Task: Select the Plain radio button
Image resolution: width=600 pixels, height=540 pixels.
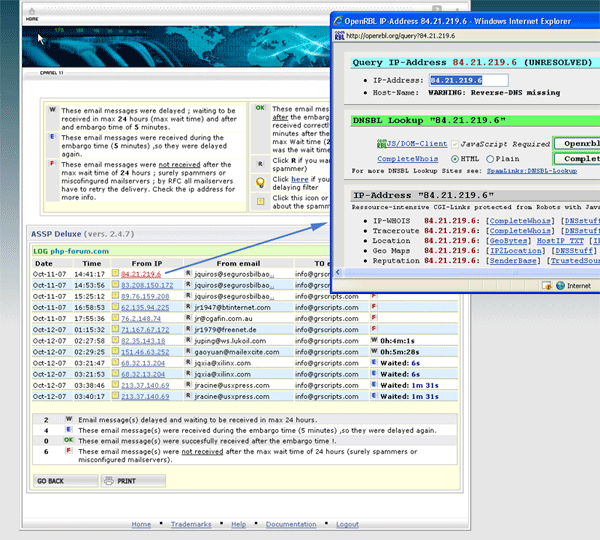Action: [x=490, y=159]
